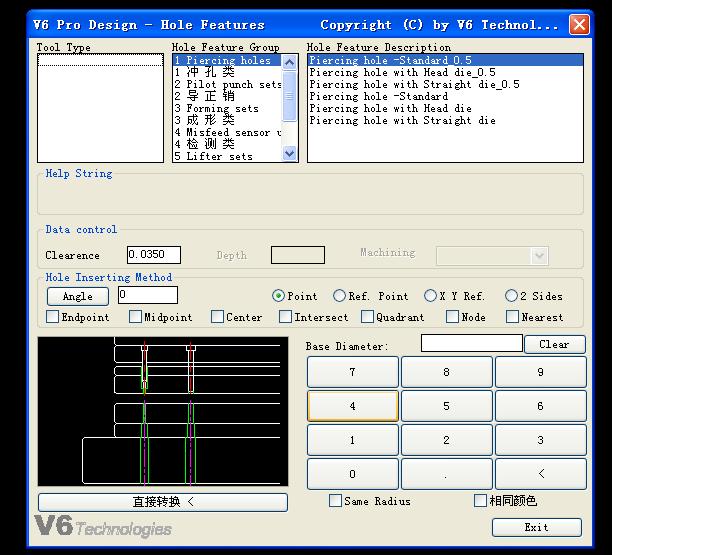This screenshot has height=555, width=720.
Task: Select 'Piercing hole -Standard' description
Action: pyautogui.click(x=445, y=96)
